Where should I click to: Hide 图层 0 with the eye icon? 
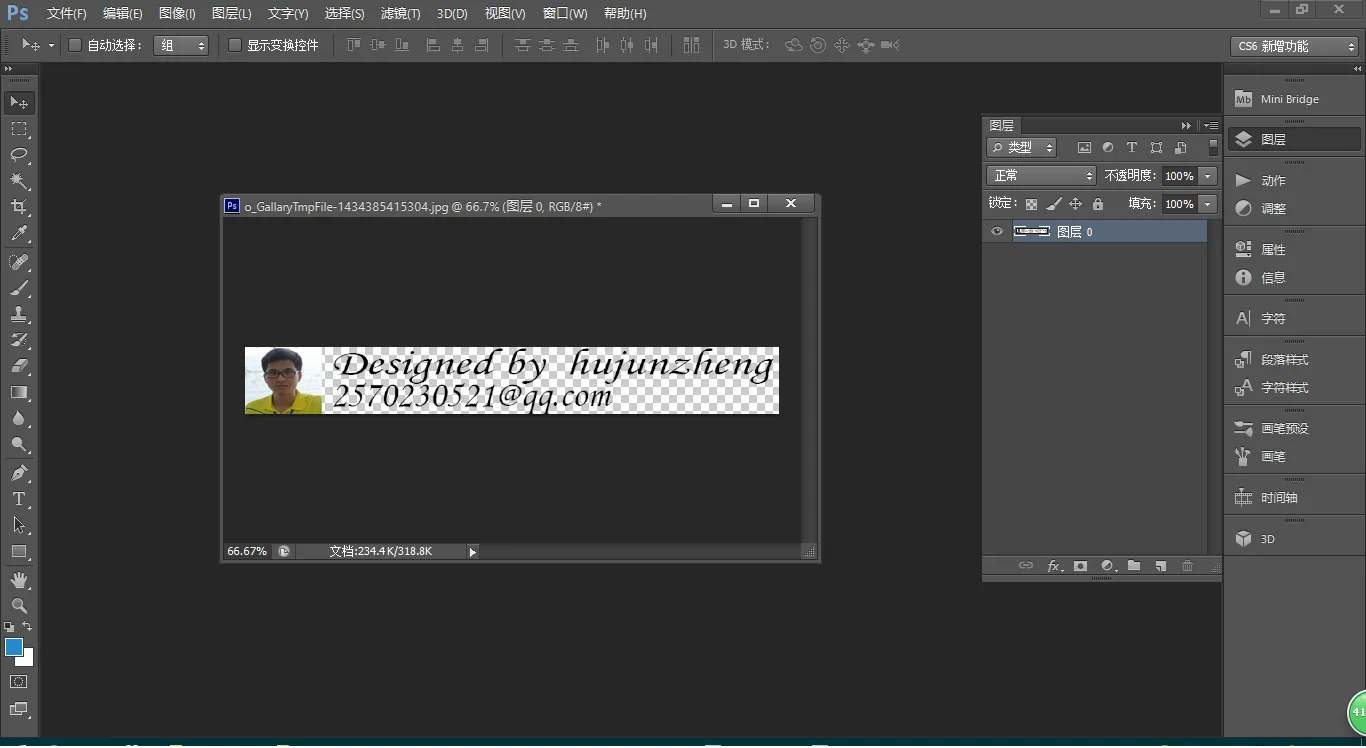point(996,231)
